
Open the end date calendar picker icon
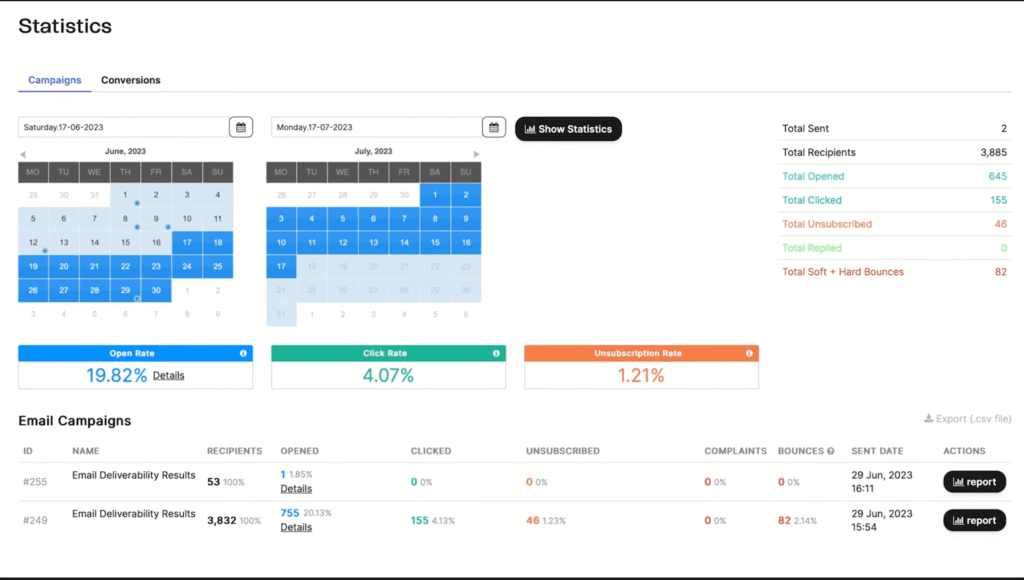(494, 127)
